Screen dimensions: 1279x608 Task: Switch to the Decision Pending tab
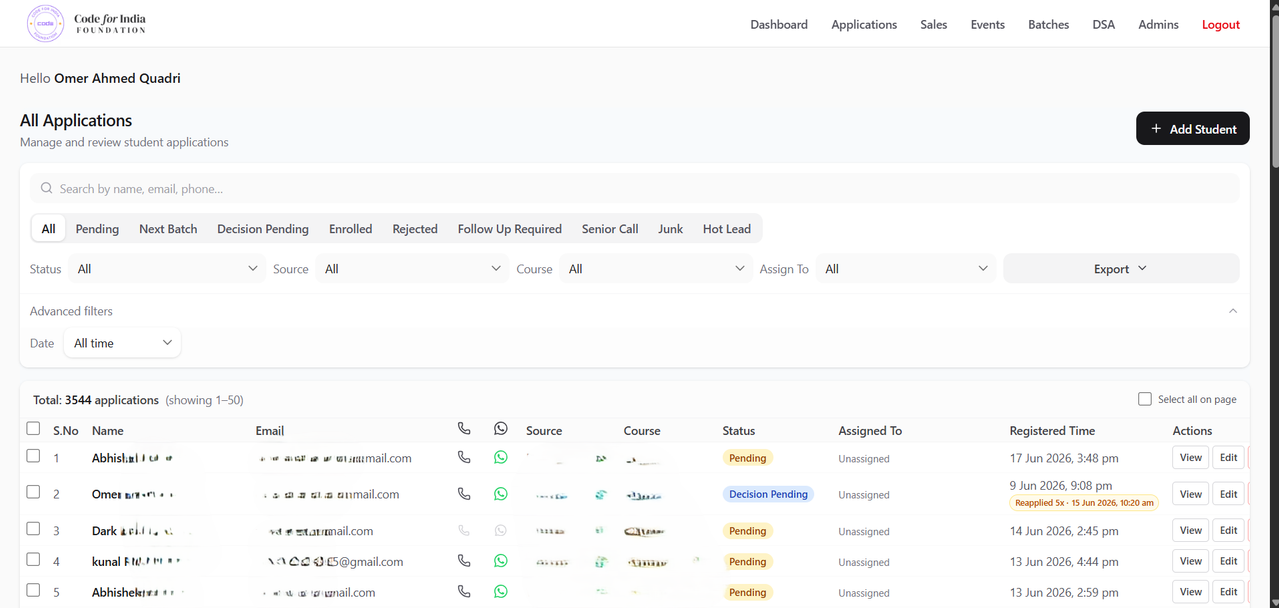coord(263,229)
